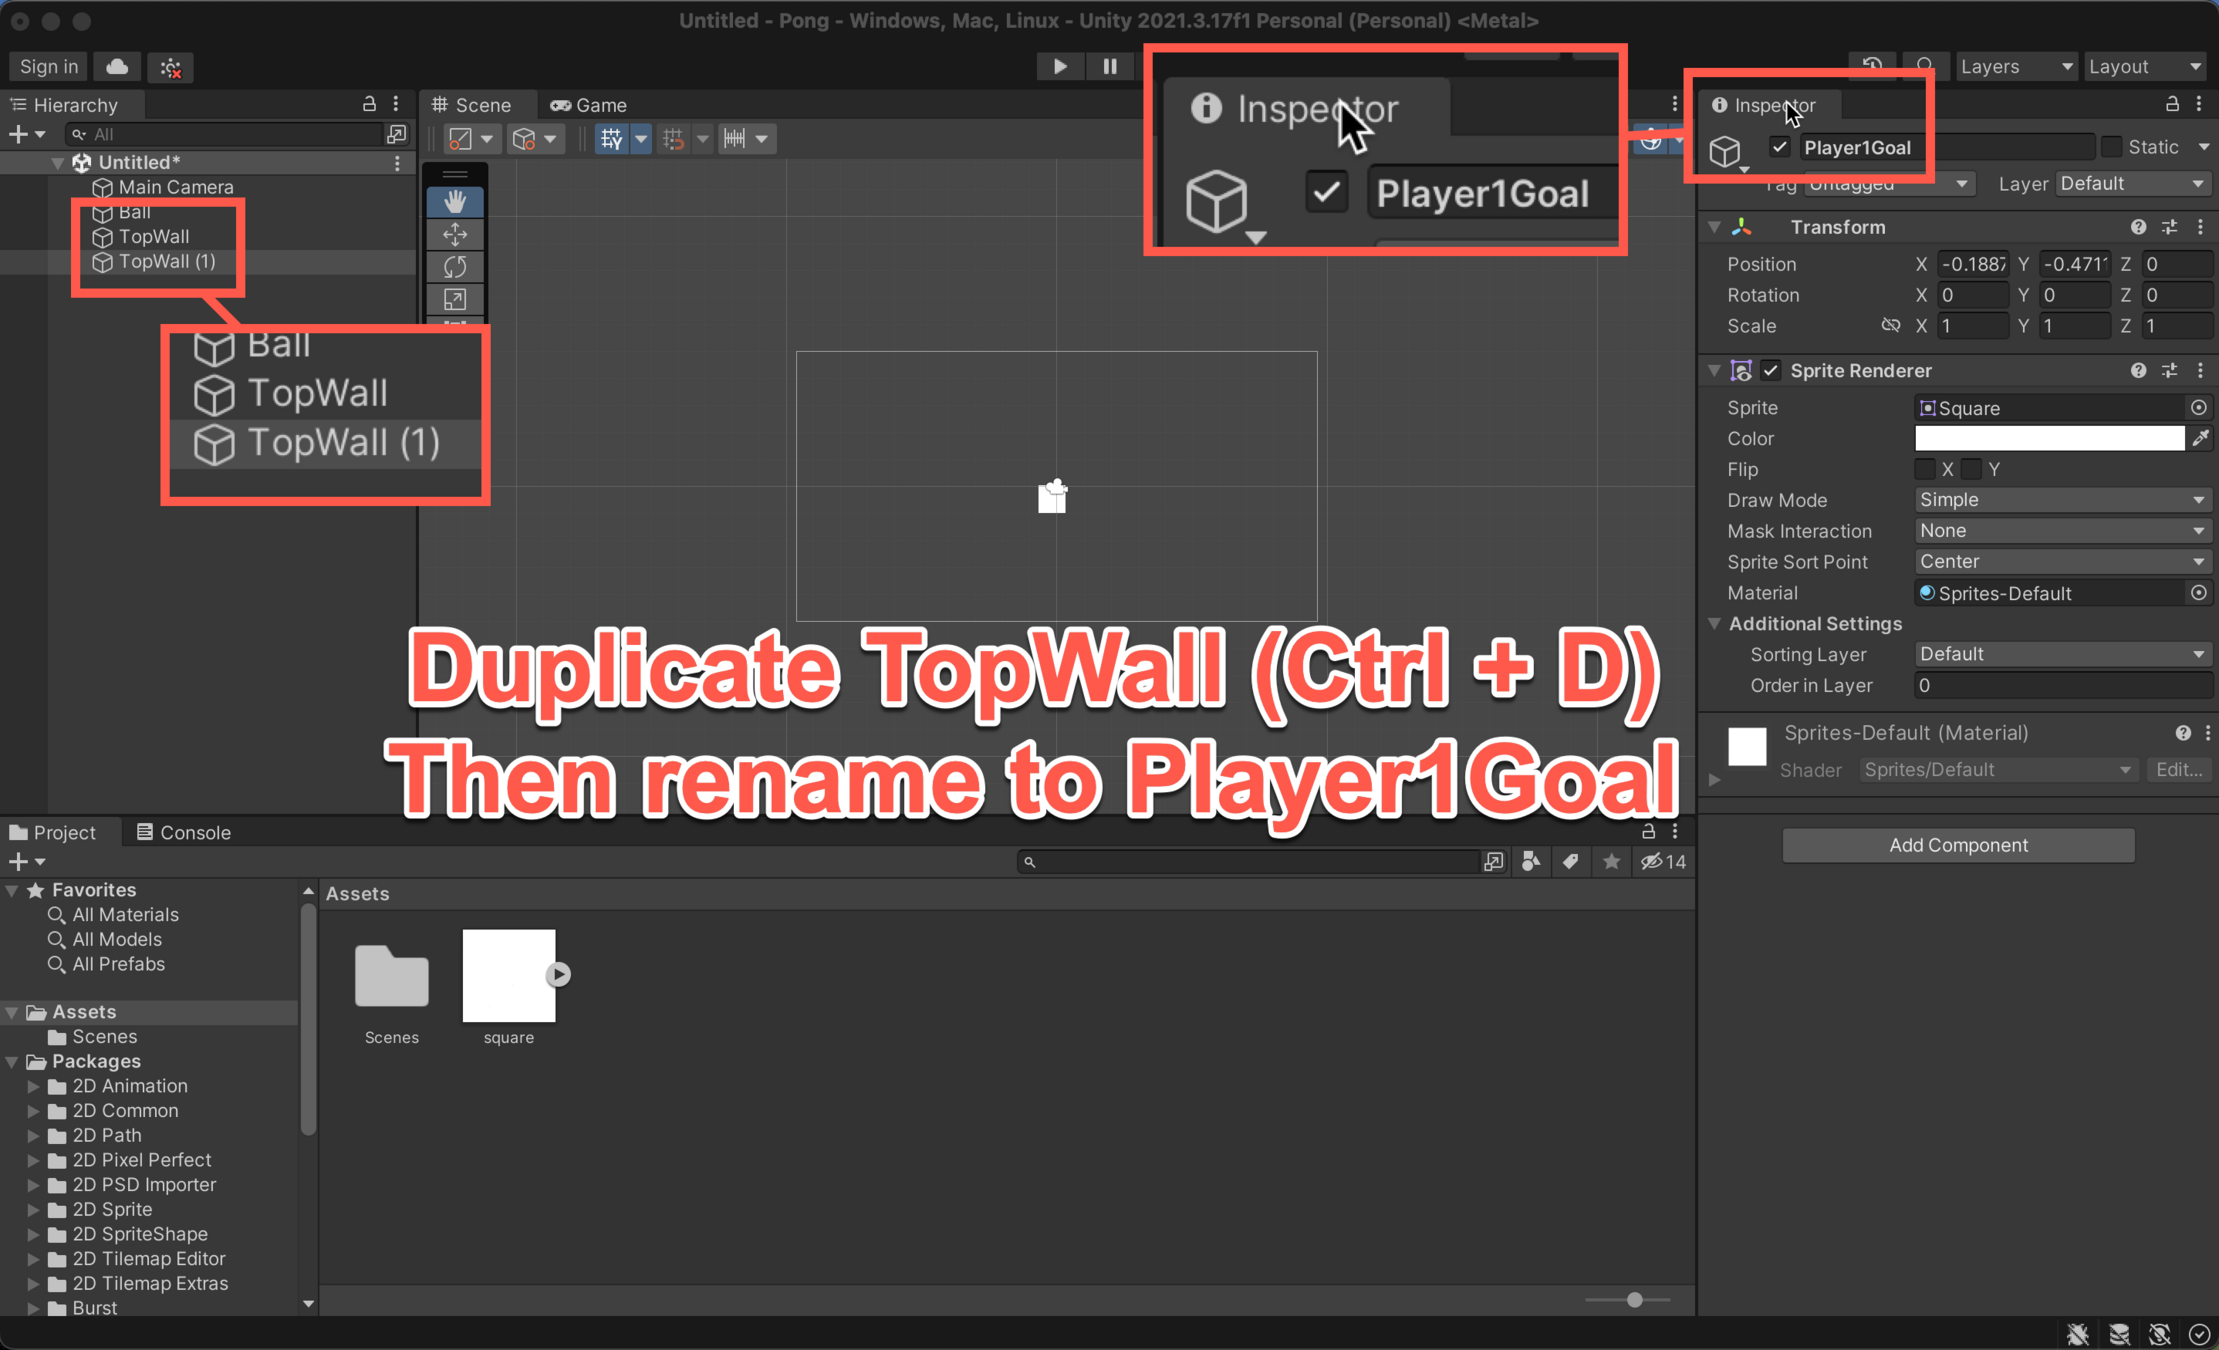Click the Add Component button
2219x1350 pixels.
1957,845
